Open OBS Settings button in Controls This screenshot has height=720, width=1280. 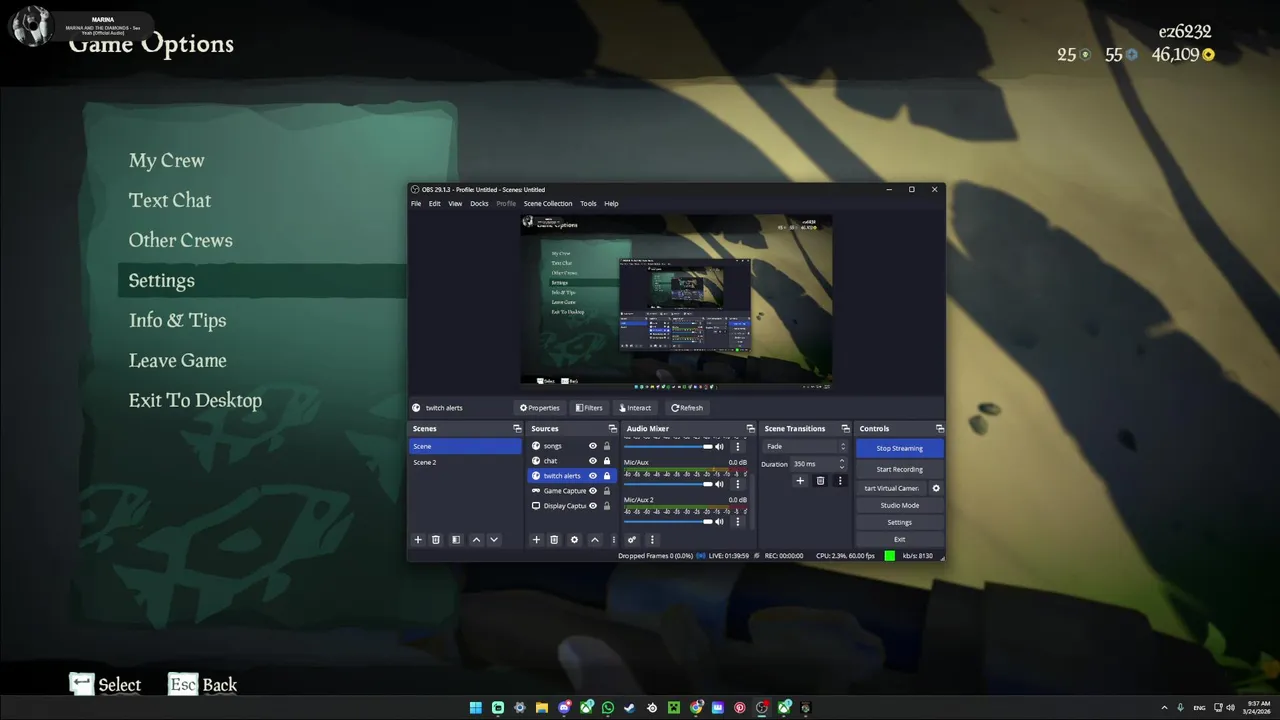point(900,522)
